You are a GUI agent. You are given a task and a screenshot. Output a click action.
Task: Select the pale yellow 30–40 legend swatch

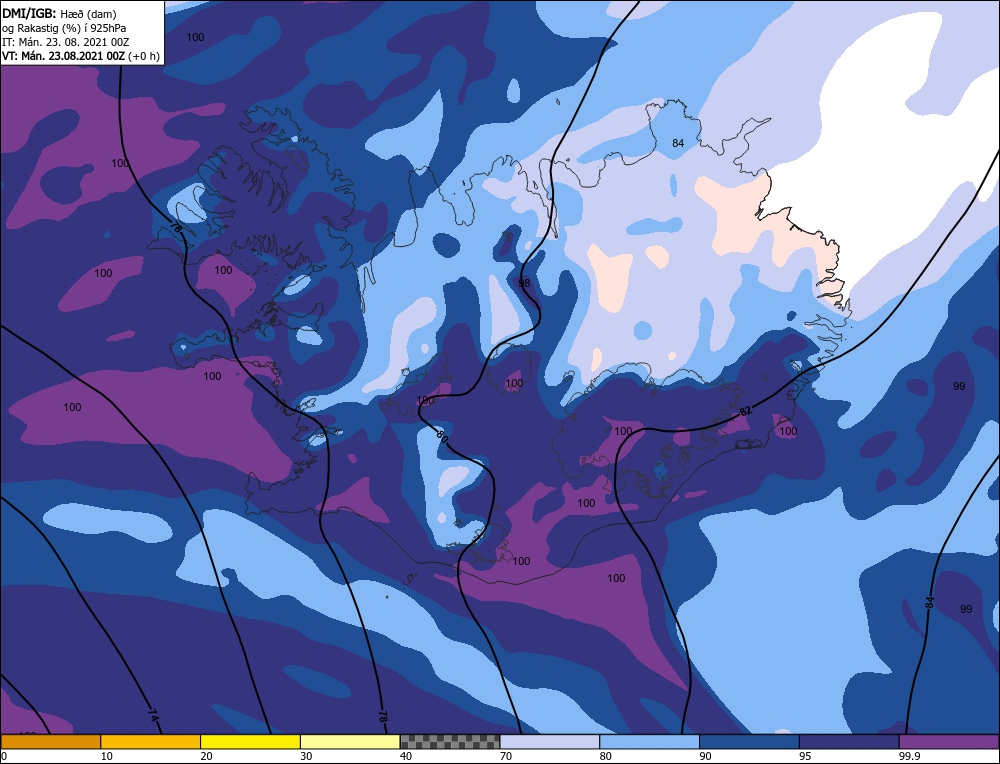pos(350,741)
